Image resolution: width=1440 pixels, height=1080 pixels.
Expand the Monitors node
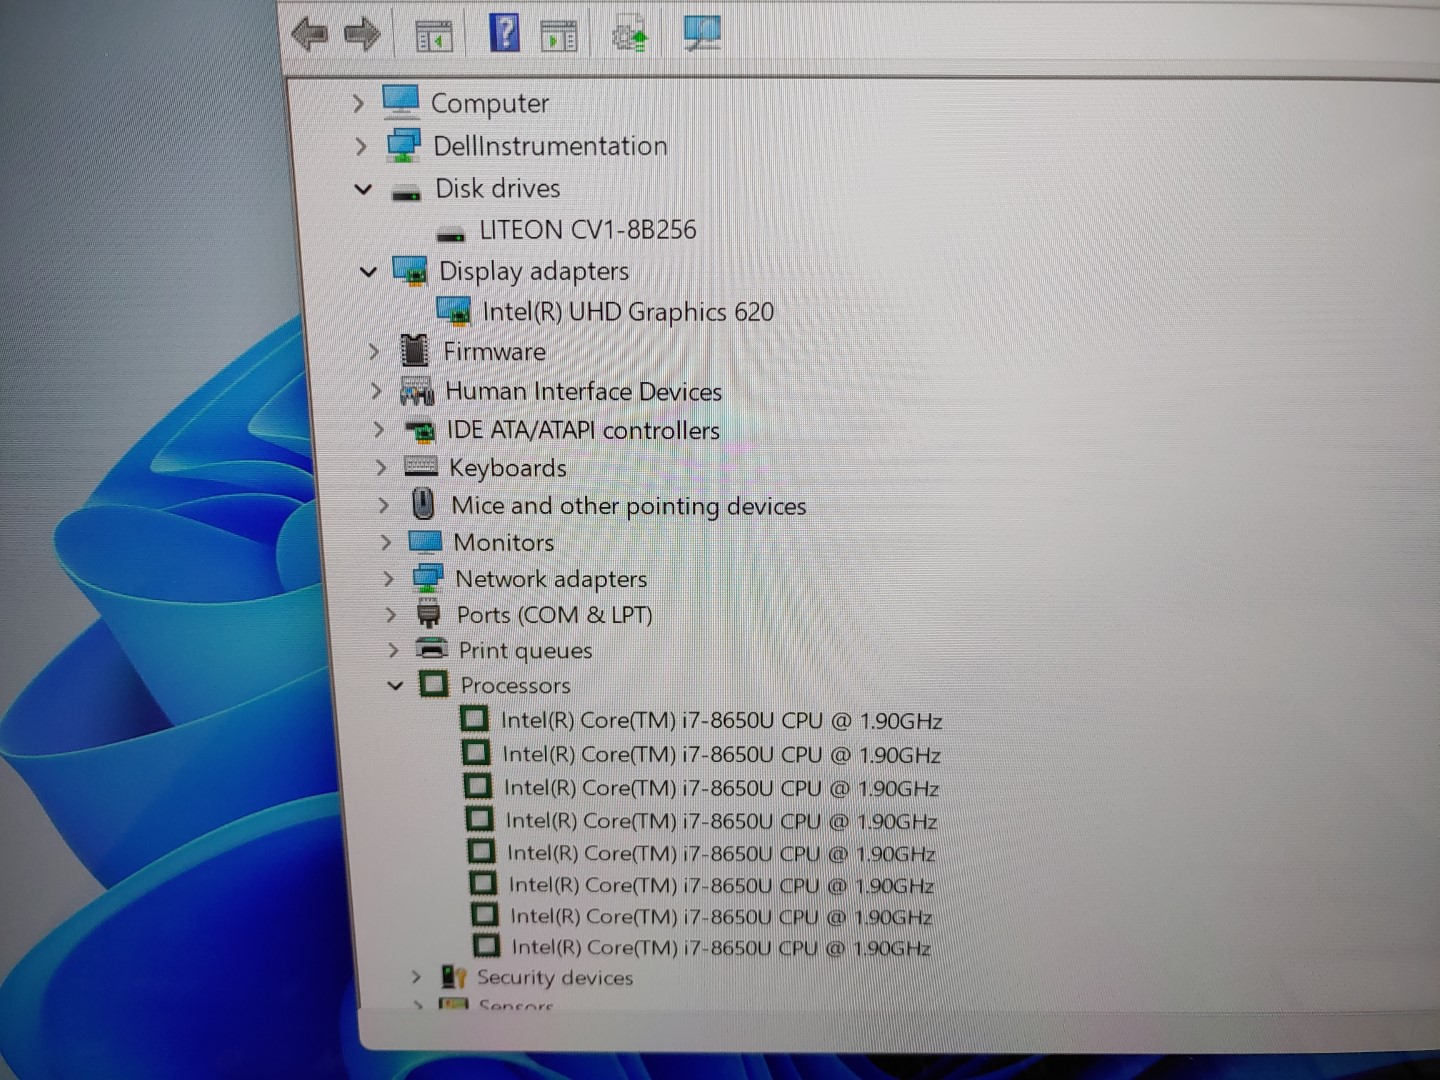(x=386, y=542)
